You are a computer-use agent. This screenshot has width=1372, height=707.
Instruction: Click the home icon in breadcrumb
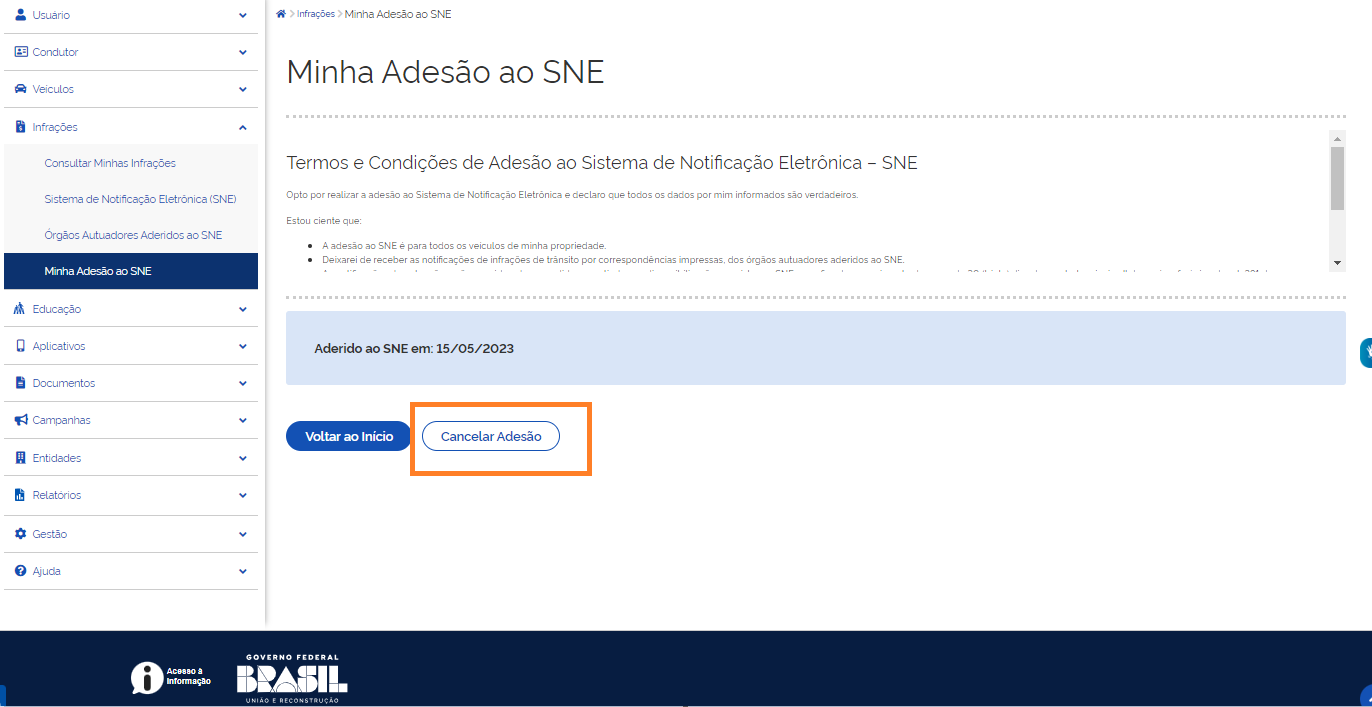point(281,14)
